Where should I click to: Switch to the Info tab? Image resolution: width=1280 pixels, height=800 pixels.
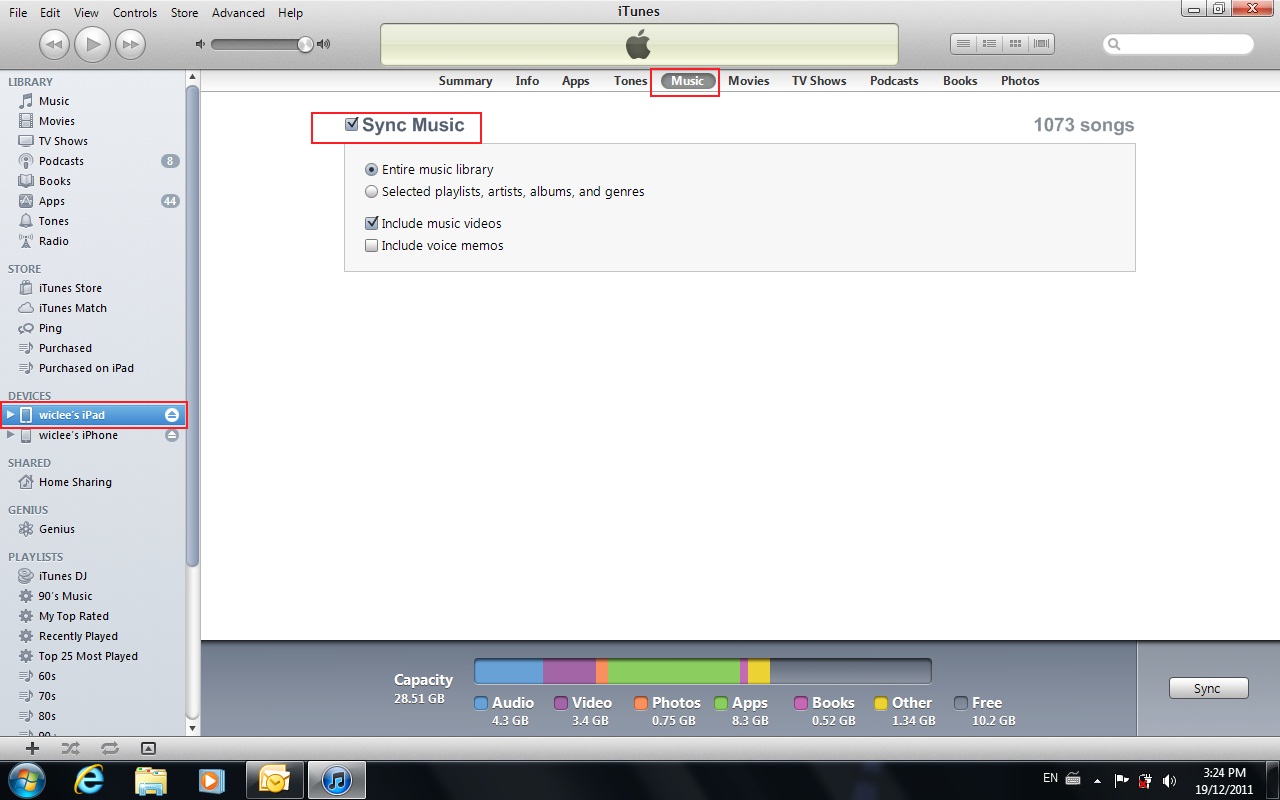(527, 81)
